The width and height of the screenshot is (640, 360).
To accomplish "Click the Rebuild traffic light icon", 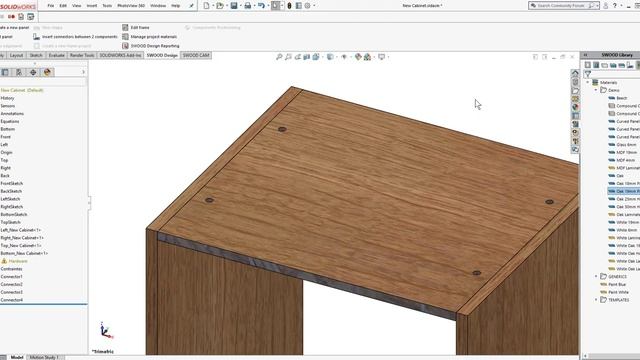I will tap(289, 6).
